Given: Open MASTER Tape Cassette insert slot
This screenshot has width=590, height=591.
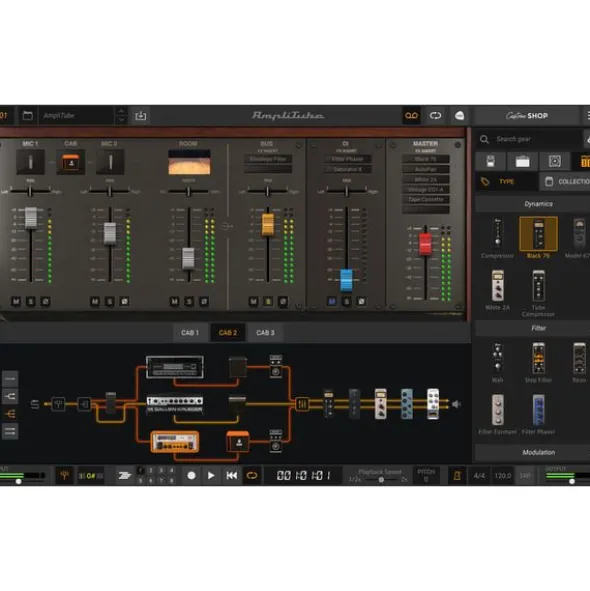Looking at the screenshot, I should (426, 199).
